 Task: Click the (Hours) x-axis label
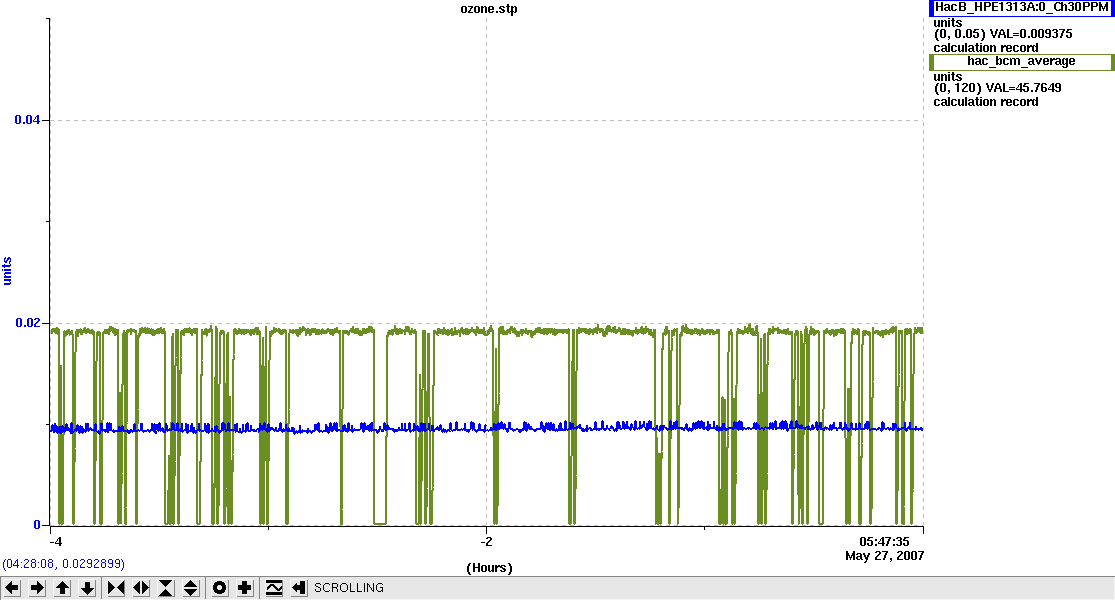point(489,568)
